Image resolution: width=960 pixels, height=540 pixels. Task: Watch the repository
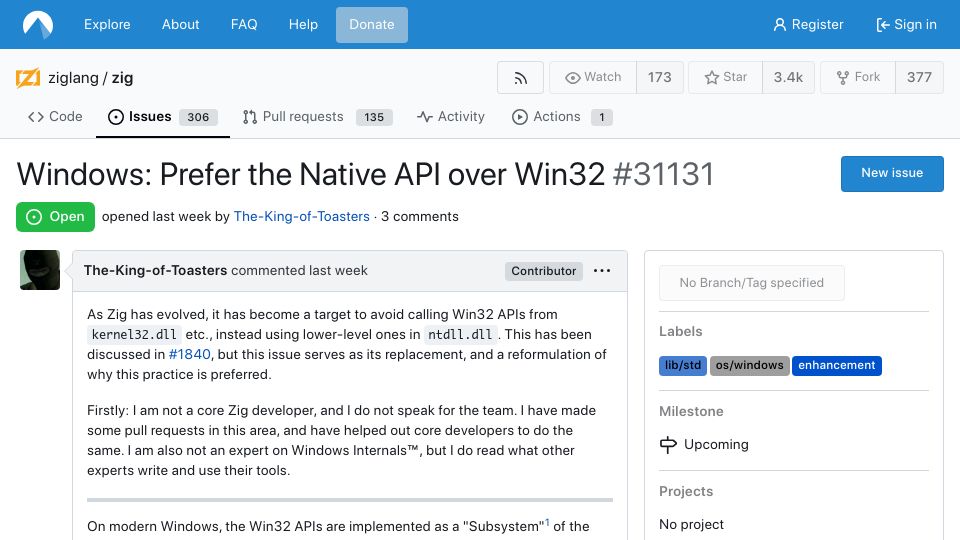(x=593, y=78)
